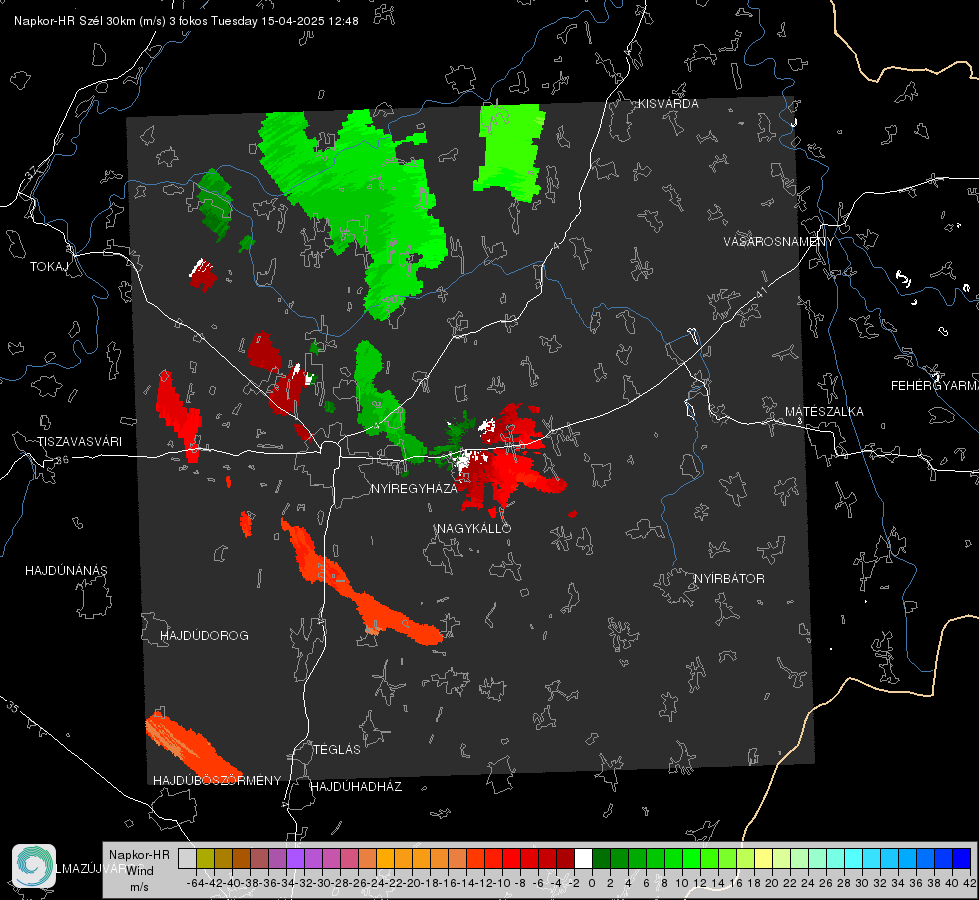
Task: Click the Napkor-HR Wind m/s legend title
Action: (x=139, y=871)
